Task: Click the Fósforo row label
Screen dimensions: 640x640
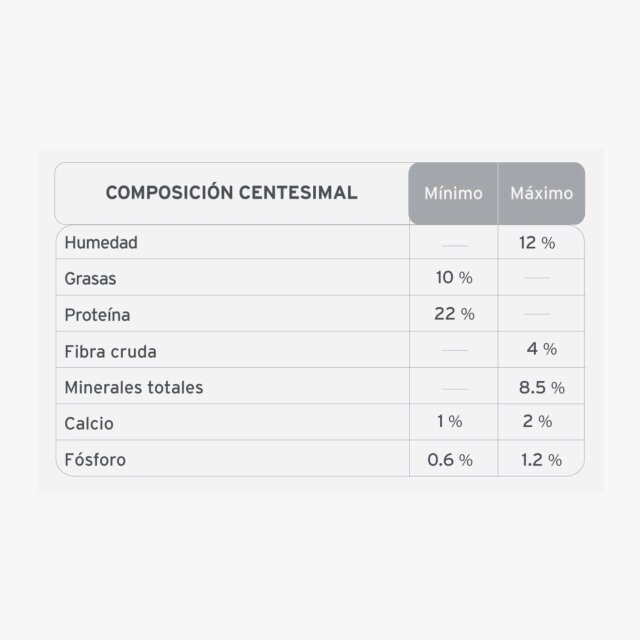Action: pos(95,460)
